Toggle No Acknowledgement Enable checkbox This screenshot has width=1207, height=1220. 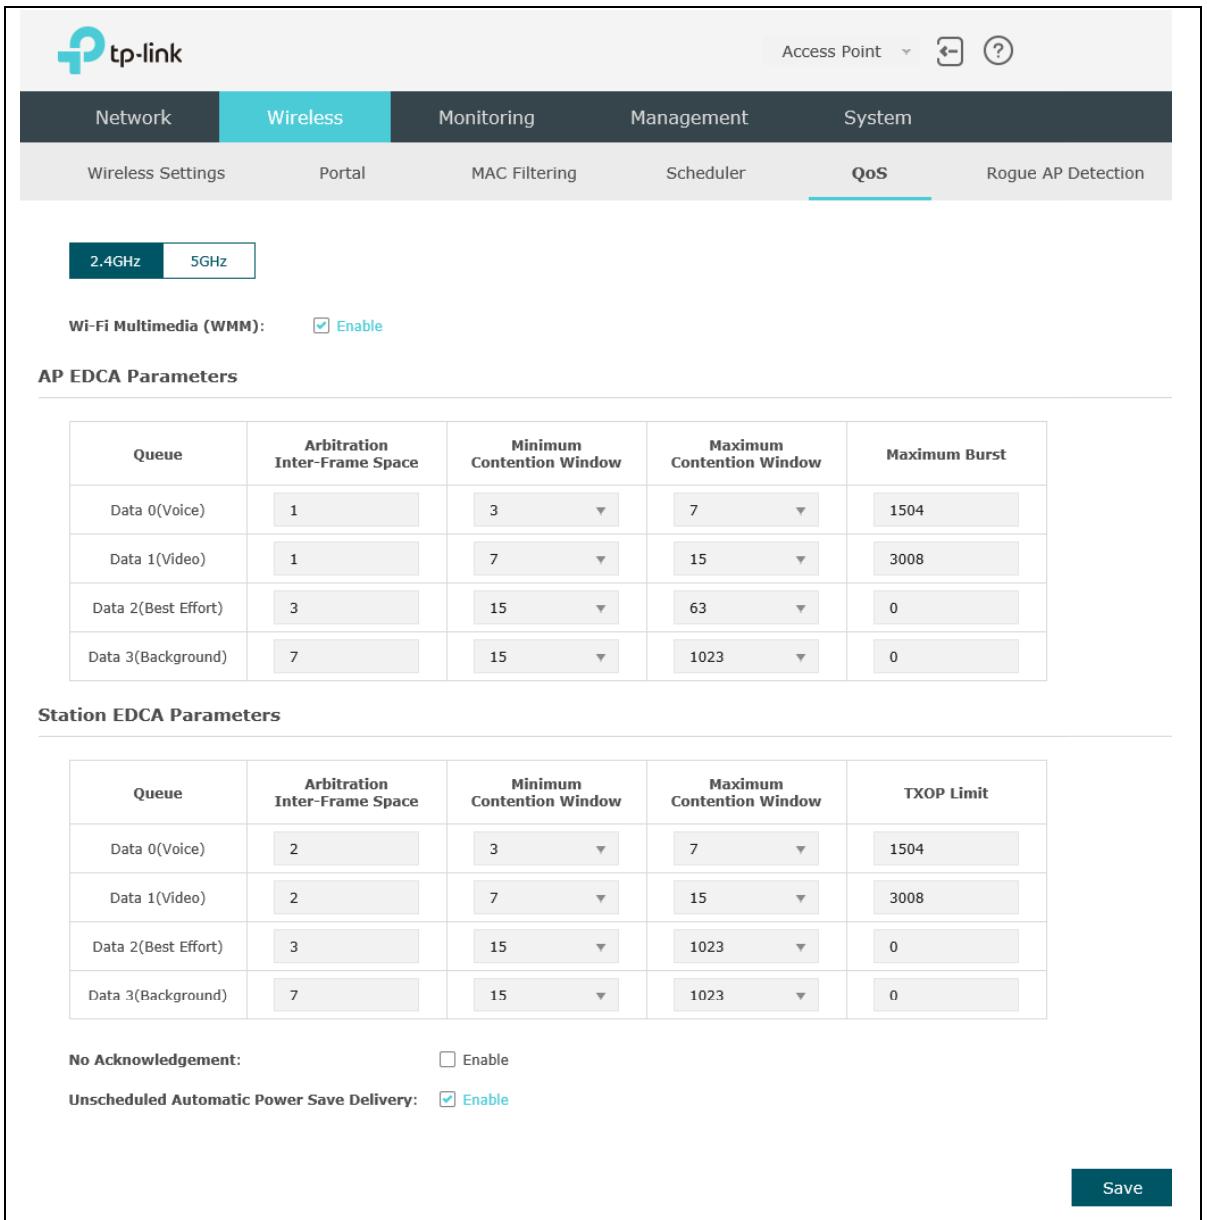click(447, 1060)
